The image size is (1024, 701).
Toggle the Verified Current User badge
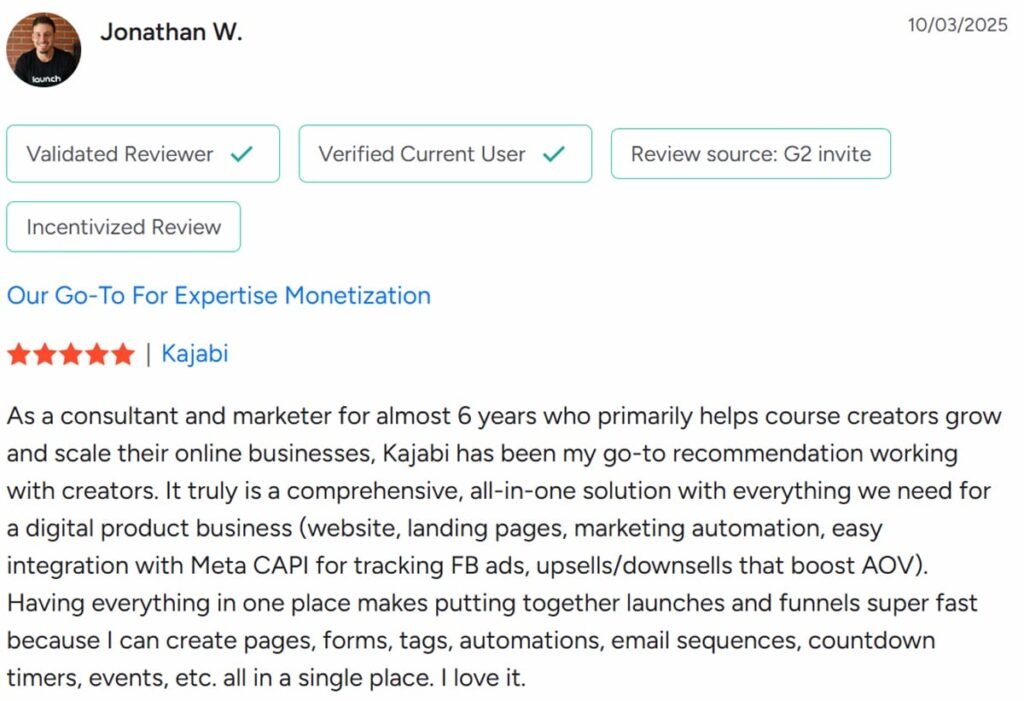coord(445,154)
